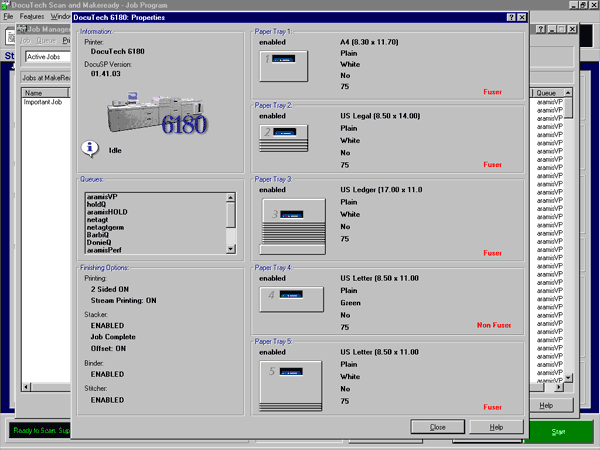Image resolution: width=600 pixels, height=450 pixels.
Task: Click the Non Fuser label in Tray 4
Action: coord(494,325)
